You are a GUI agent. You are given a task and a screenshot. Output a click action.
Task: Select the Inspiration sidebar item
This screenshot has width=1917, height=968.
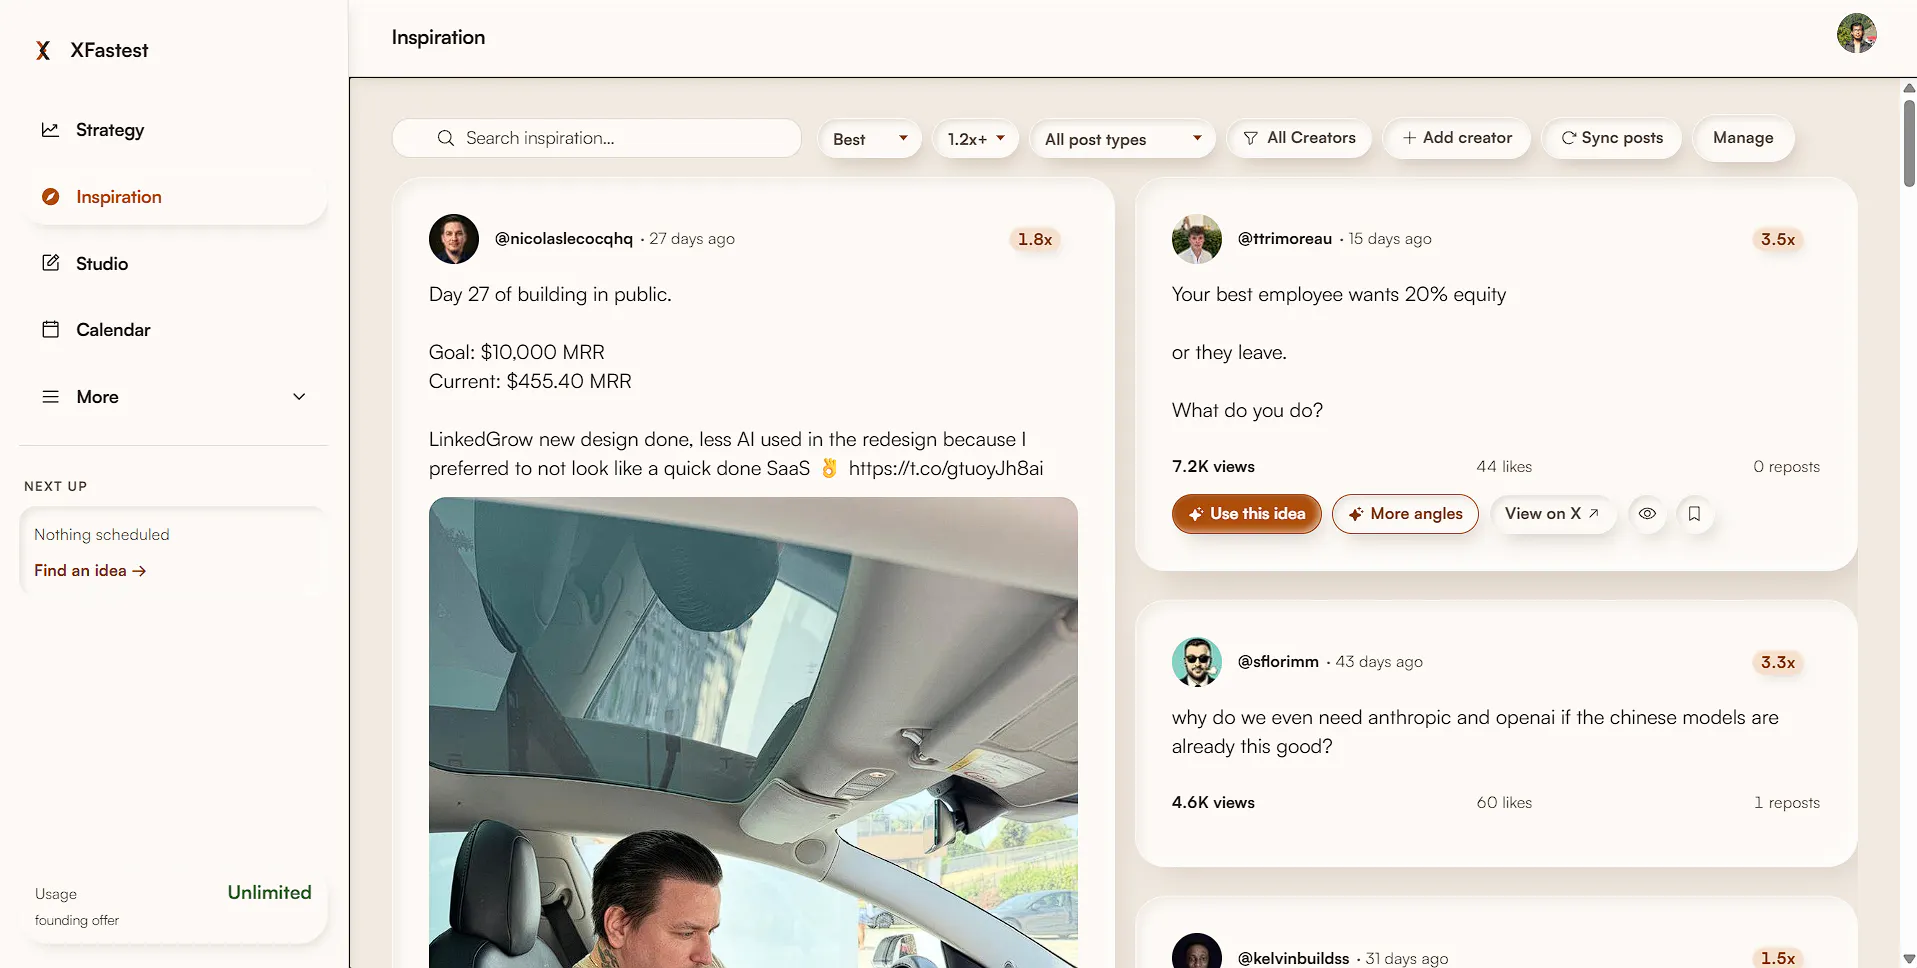click(173, 197)
